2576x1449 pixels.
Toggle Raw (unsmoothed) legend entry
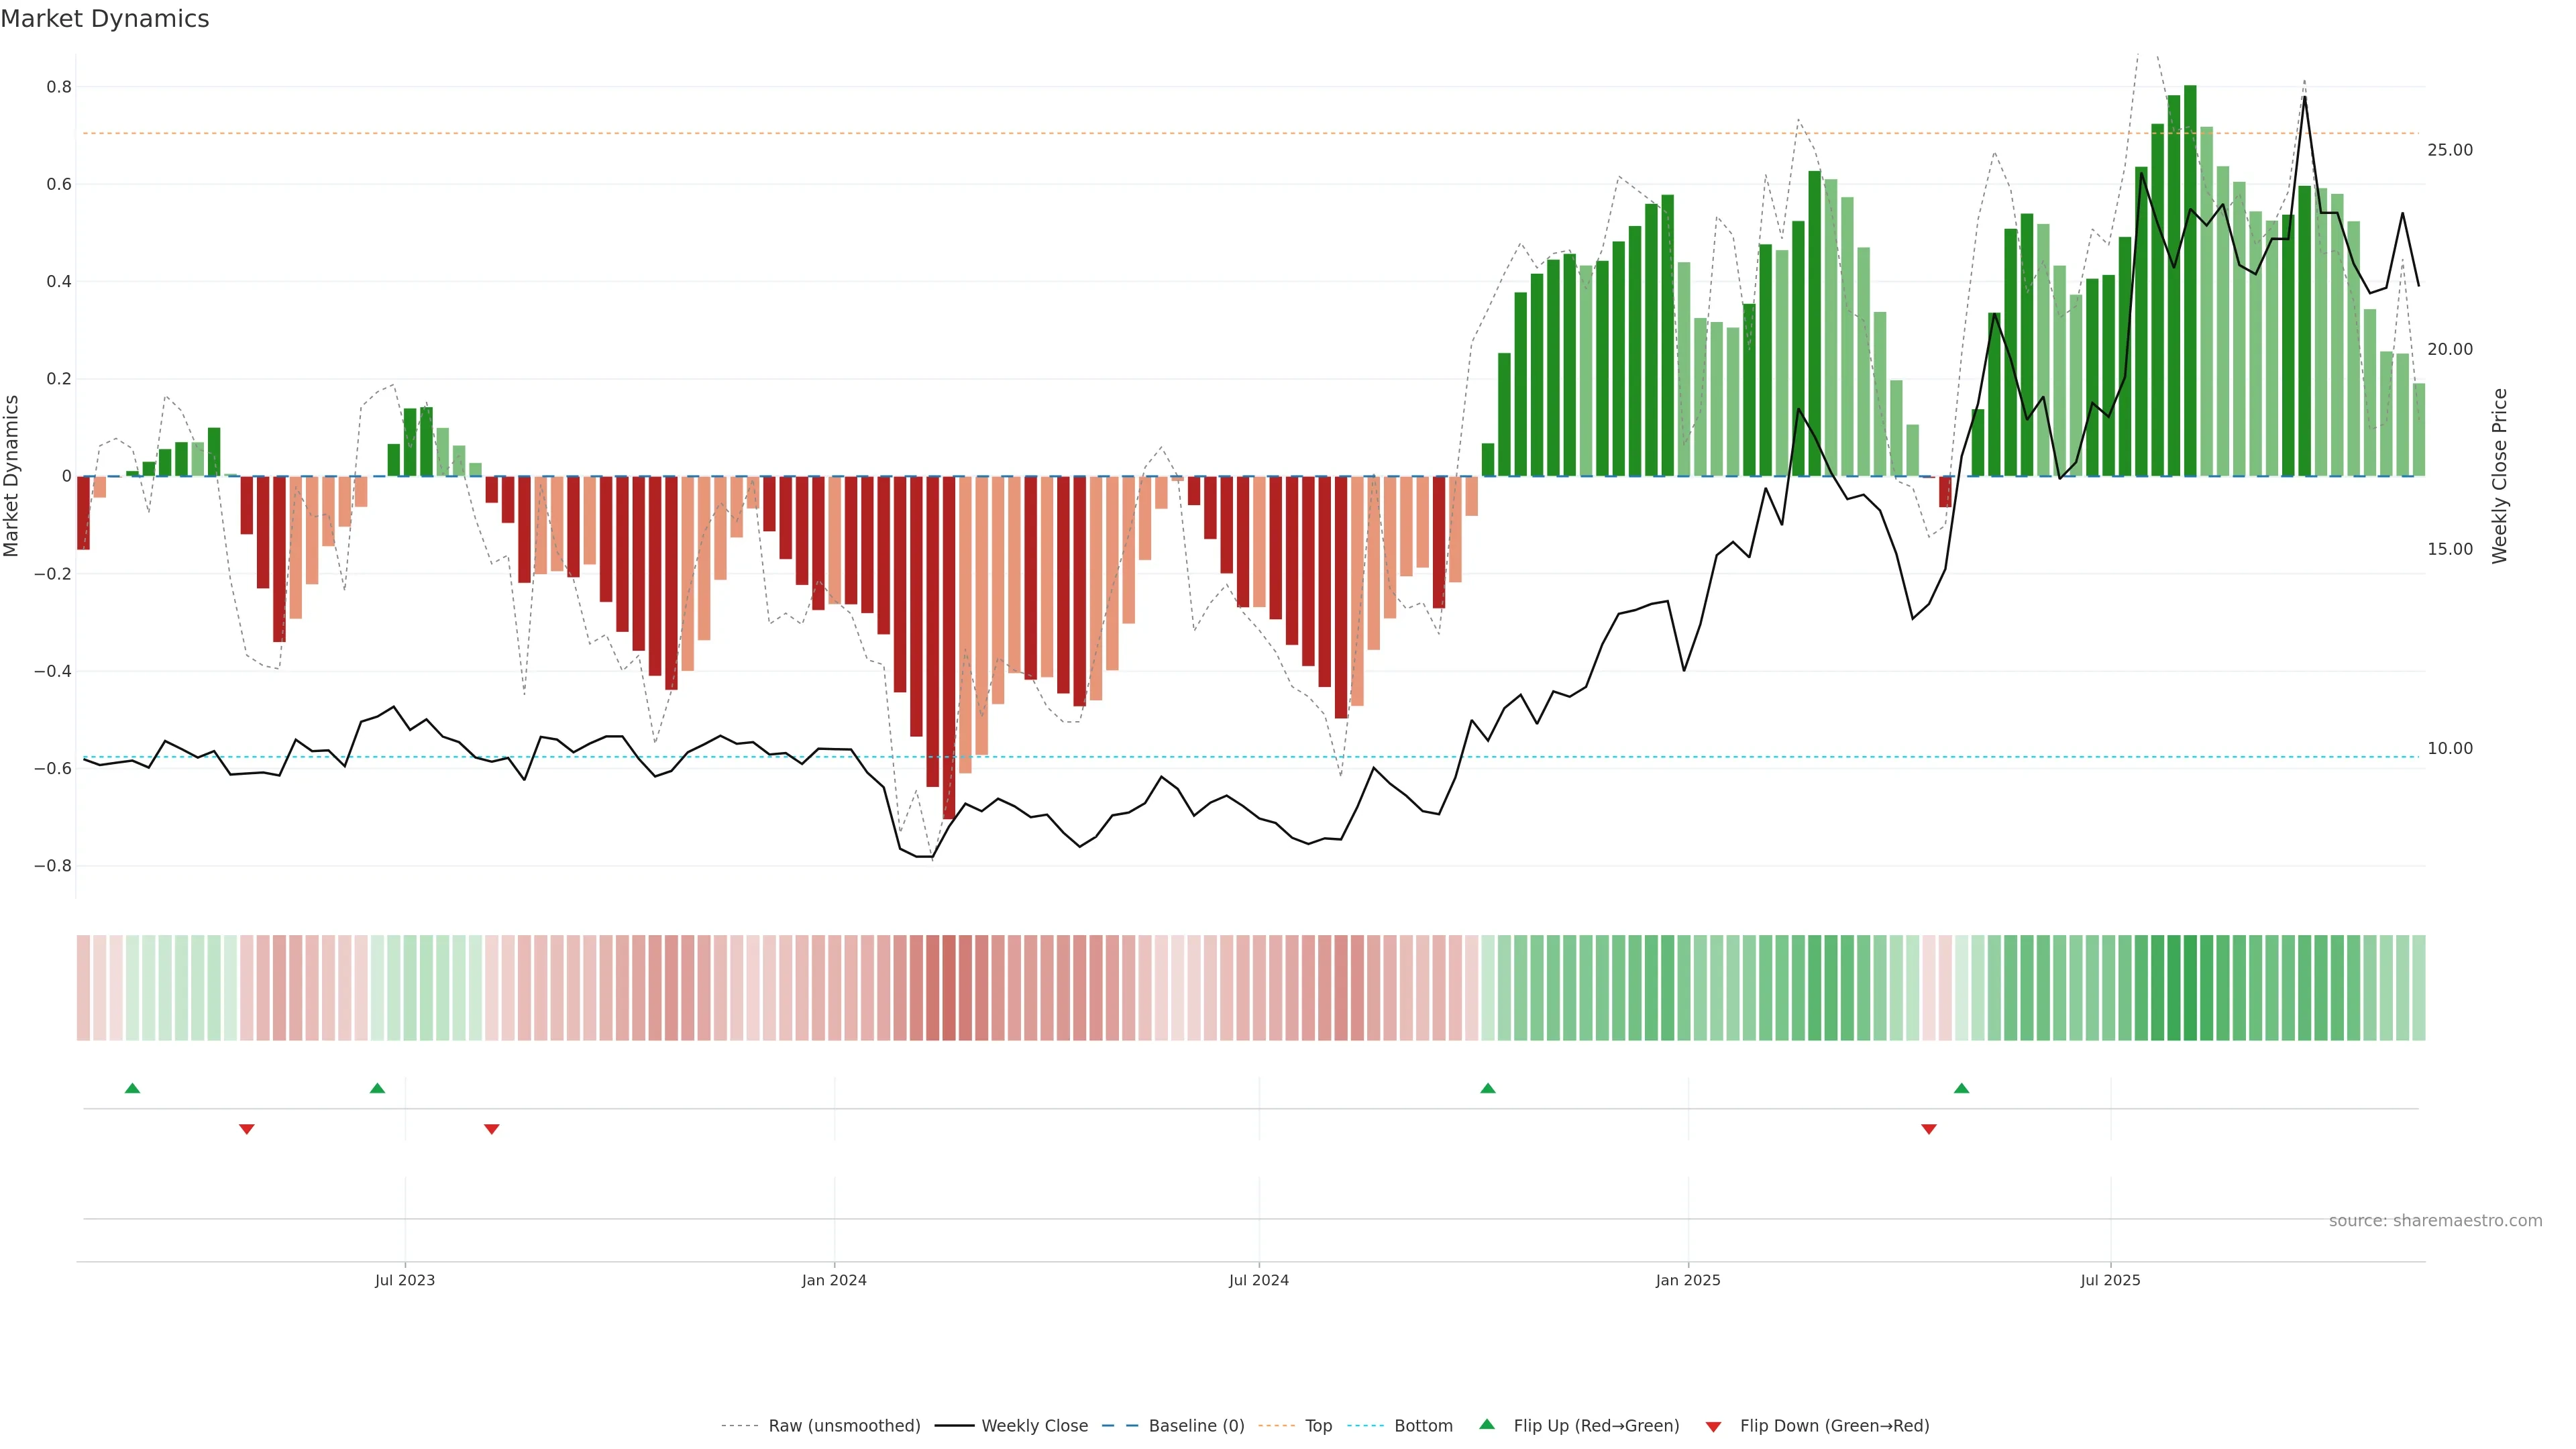843,1425
